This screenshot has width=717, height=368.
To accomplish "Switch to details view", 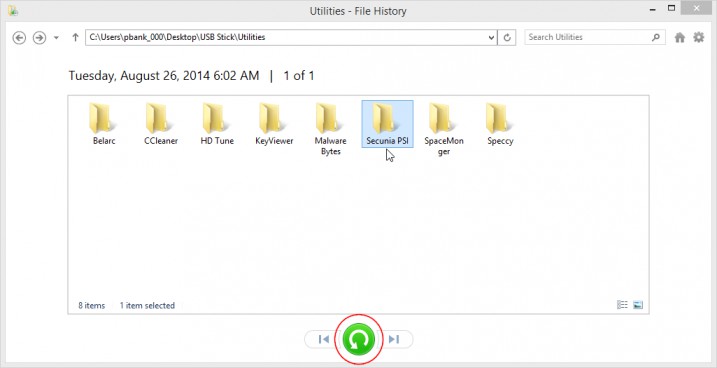I will pos(622,305).
